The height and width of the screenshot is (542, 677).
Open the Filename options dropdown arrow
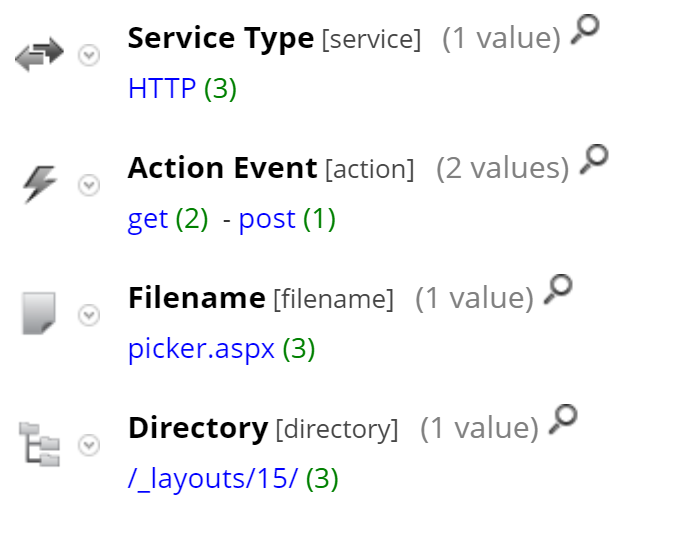pos(89,315)
